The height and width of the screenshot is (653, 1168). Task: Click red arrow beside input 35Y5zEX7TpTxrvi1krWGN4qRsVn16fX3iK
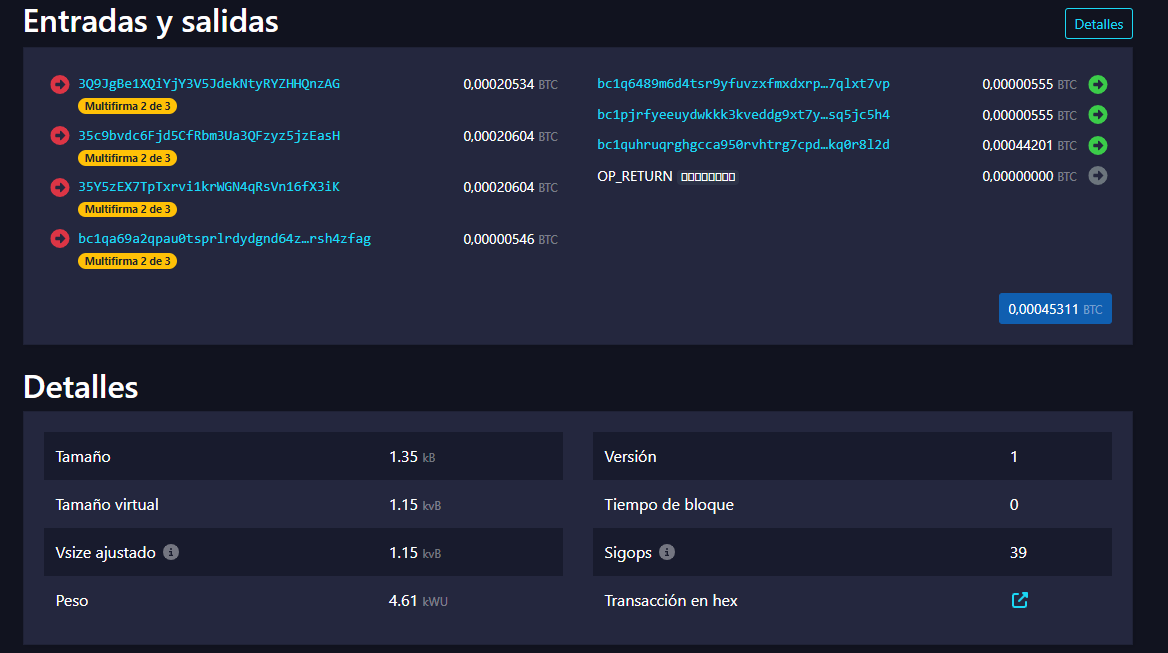(59, 187)
